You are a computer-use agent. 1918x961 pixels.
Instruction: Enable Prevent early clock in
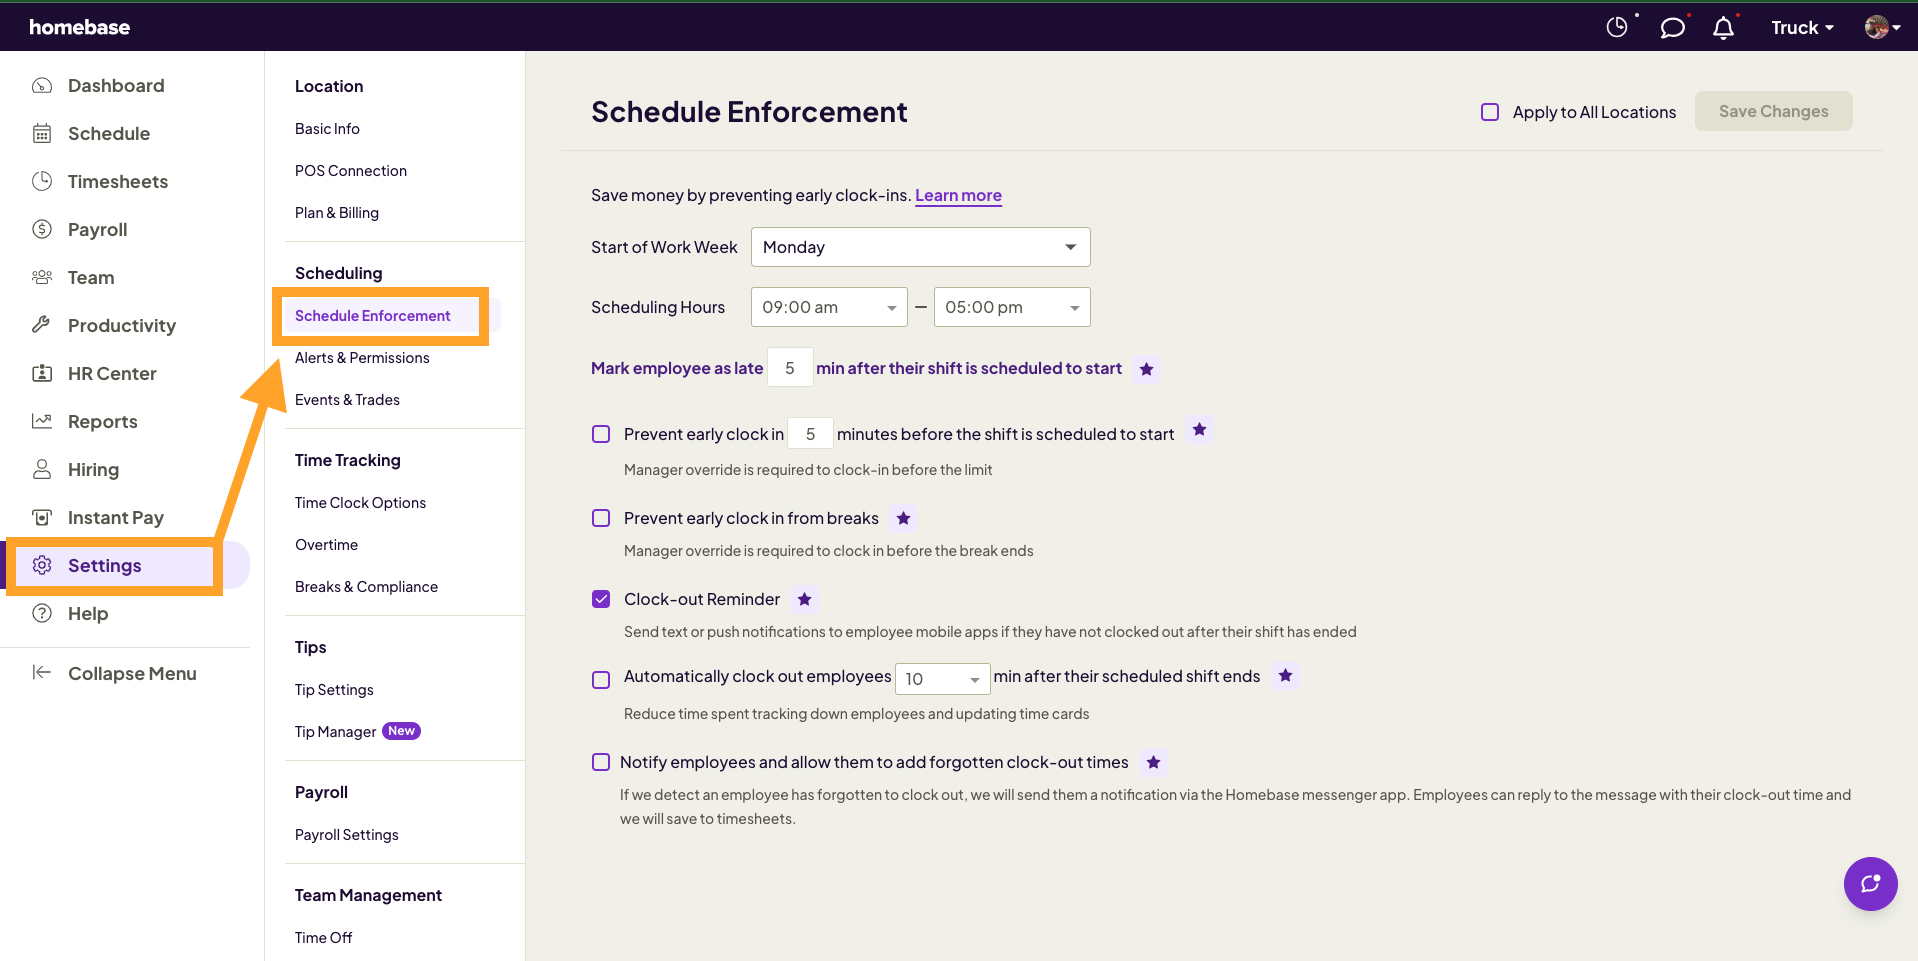600,434
